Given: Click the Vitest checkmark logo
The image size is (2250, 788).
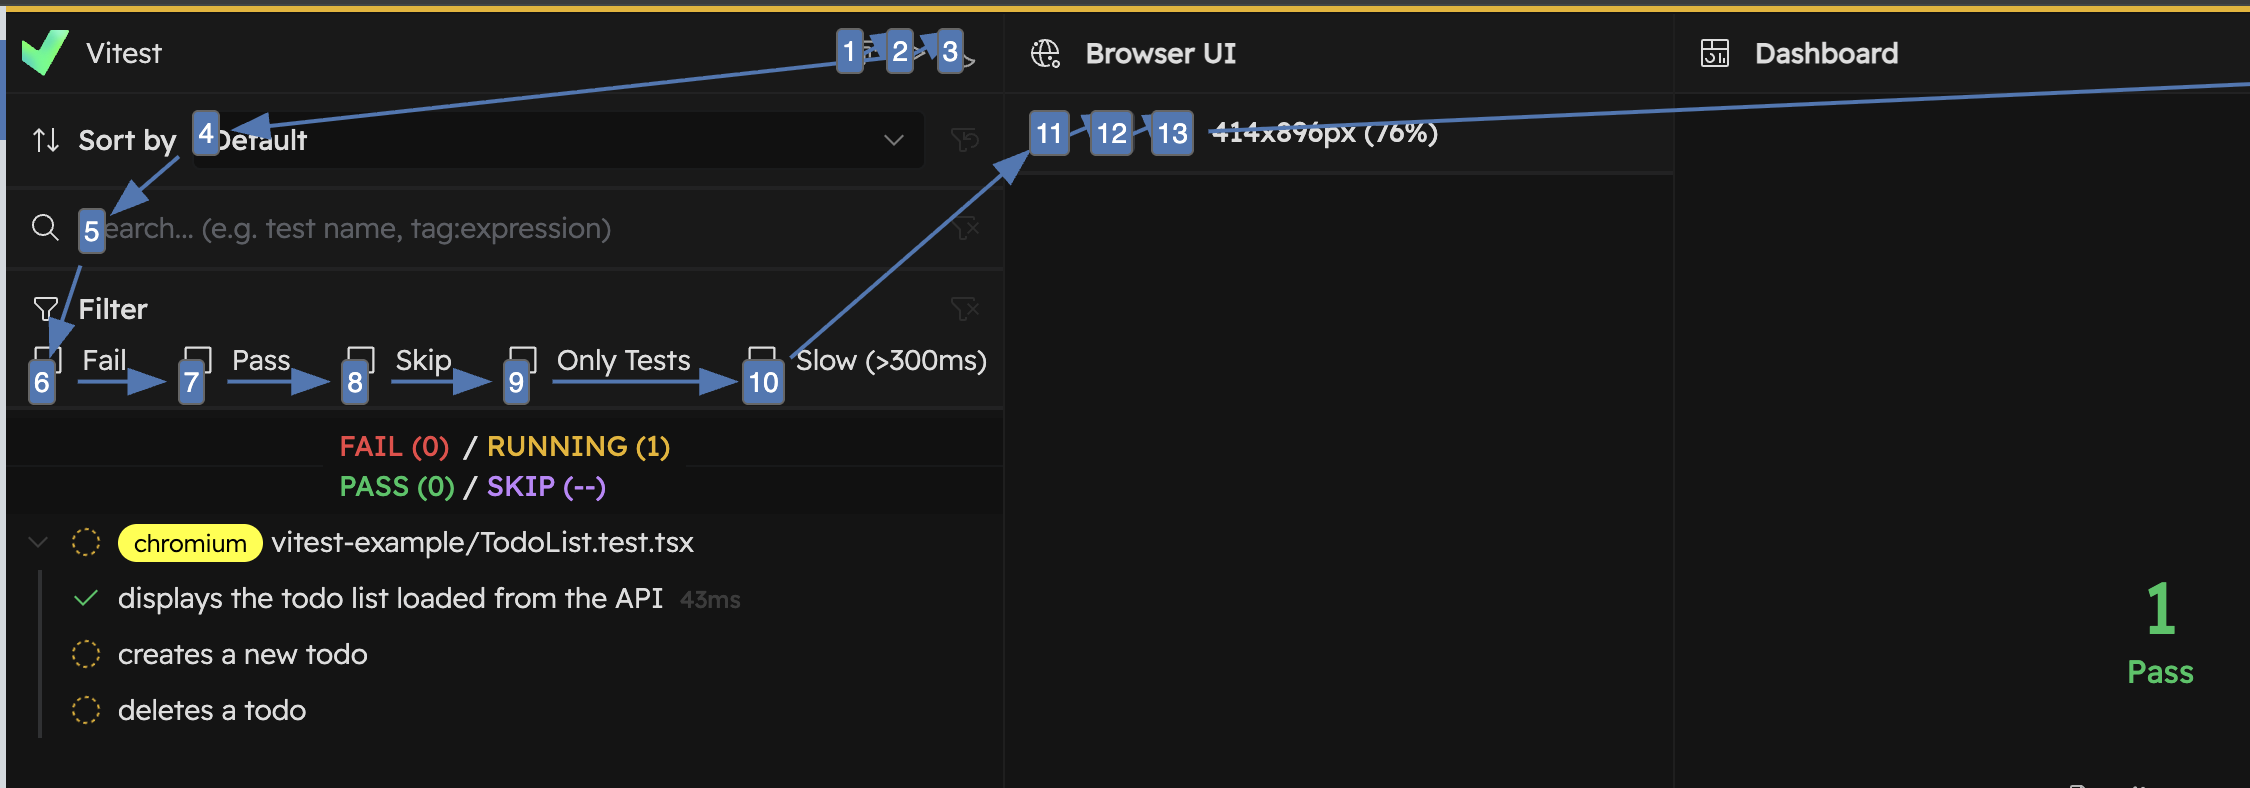Looking at the screenshot, I should coord(45,52).
